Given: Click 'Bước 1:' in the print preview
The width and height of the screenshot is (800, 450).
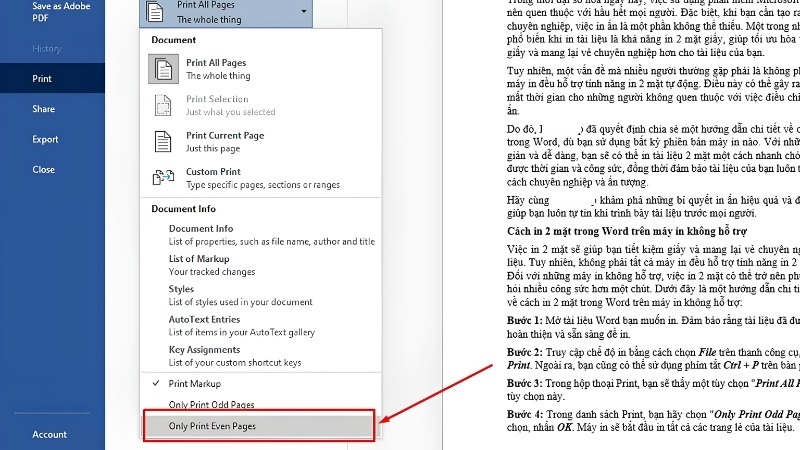Looking at the screenshot, I should (x=524, y=321).
